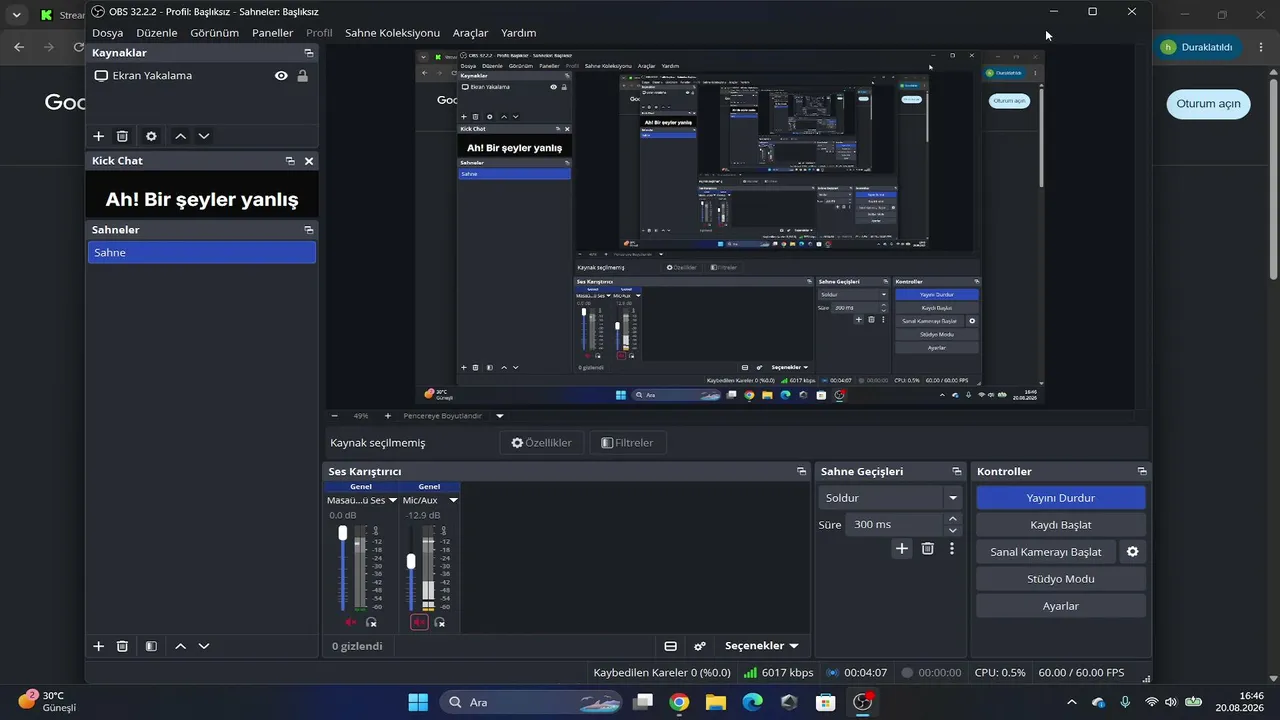Float the Sahneler dock panel
The width and height of the screenshot is (1280, 720).
pos(309,230)
